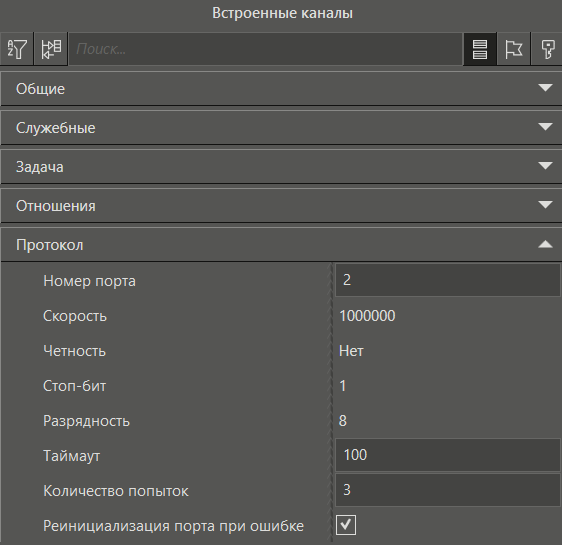The image size is (562, 545).
Task: Open the Скорость value 1000000
Action: (367, 316)
